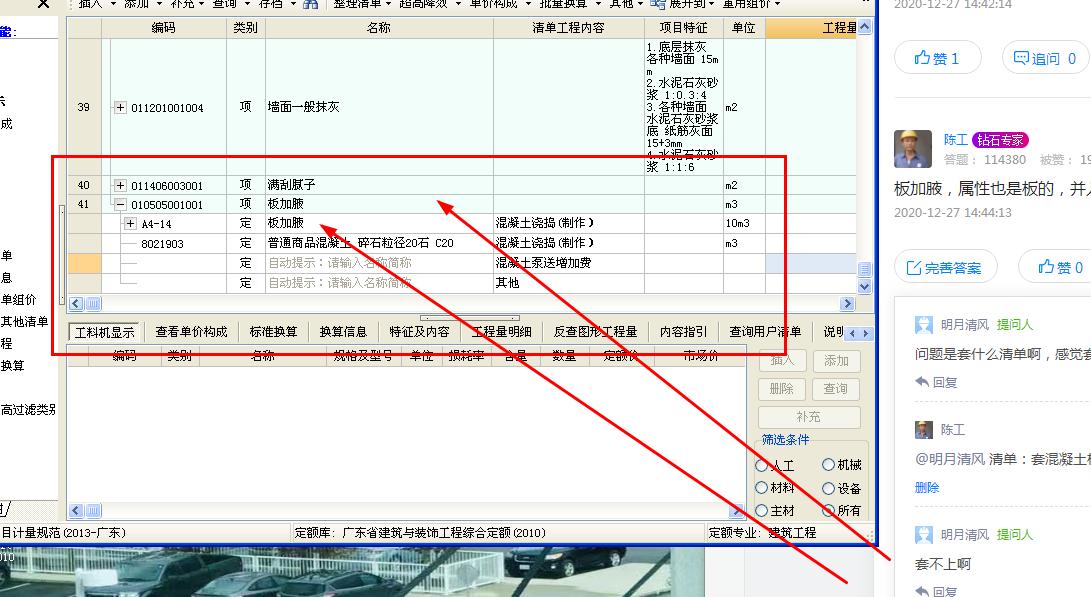Select the 设备 filter radio button
The width and height of the screenshot is (1091, 597).
coord(828,488)
